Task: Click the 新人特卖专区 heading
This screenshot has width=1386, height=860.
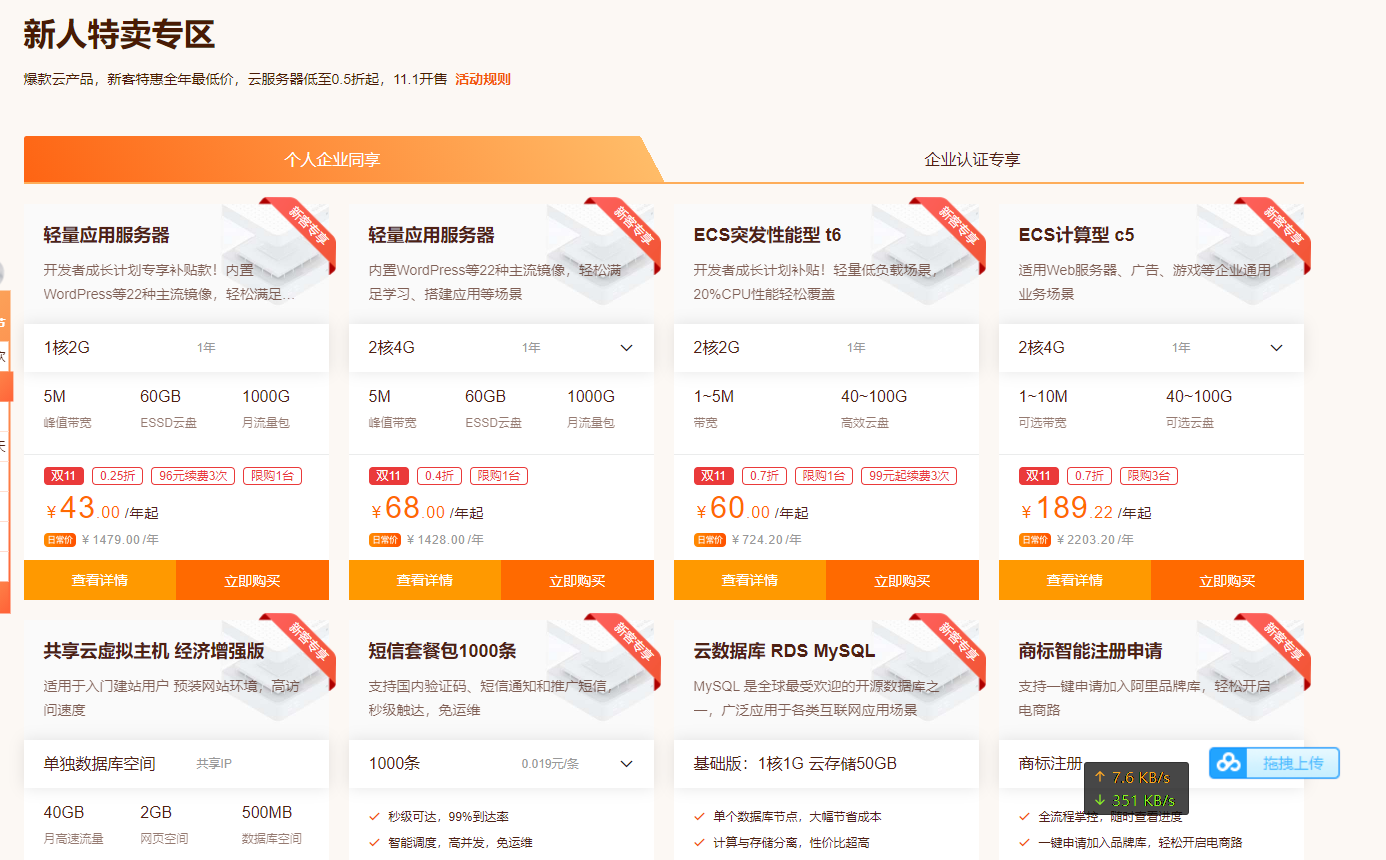Action: (119, 36)
